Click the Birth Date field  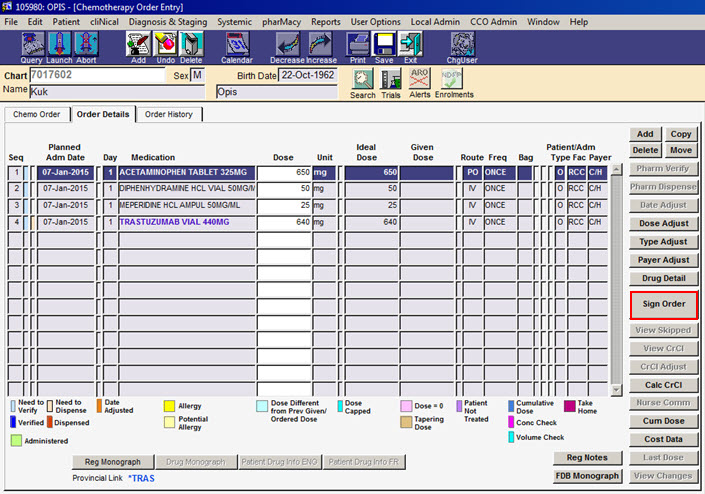point(308,75)
